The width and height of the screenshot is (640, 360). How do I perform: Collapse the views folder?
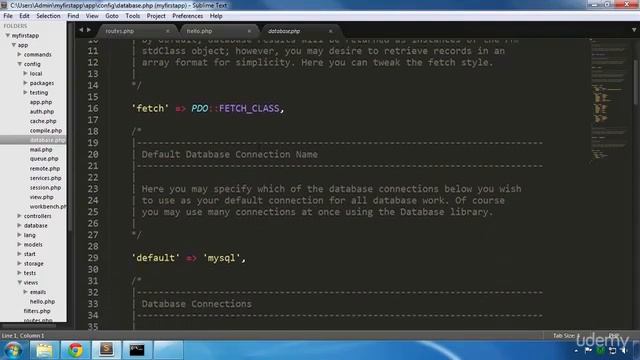pos(19,282)
